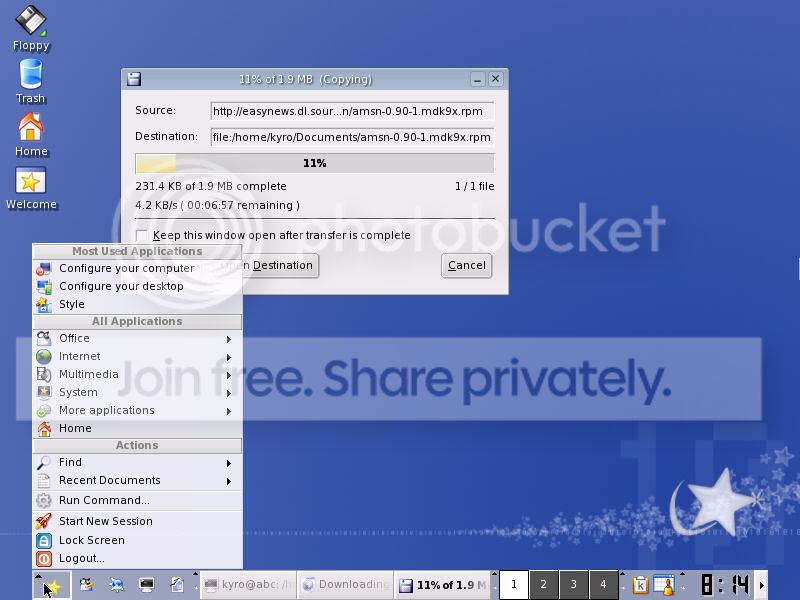Launch the terminal icon in the panel
800x600 pixels.
[146, 585]
